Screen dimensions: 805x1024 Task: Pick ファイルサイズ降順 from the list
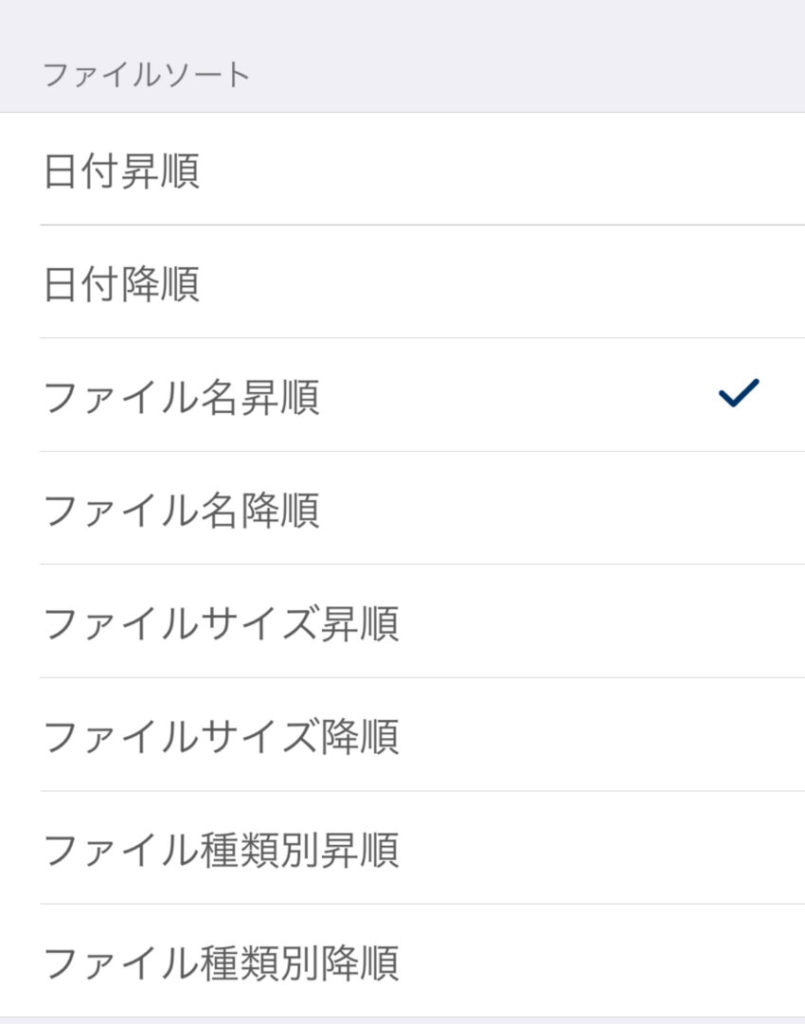tap(222, 736)
